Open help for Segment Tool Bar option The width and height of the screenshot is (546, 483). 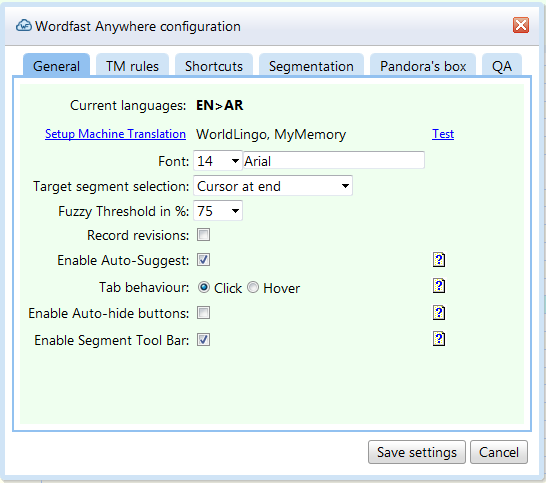[x=439, y=339]
